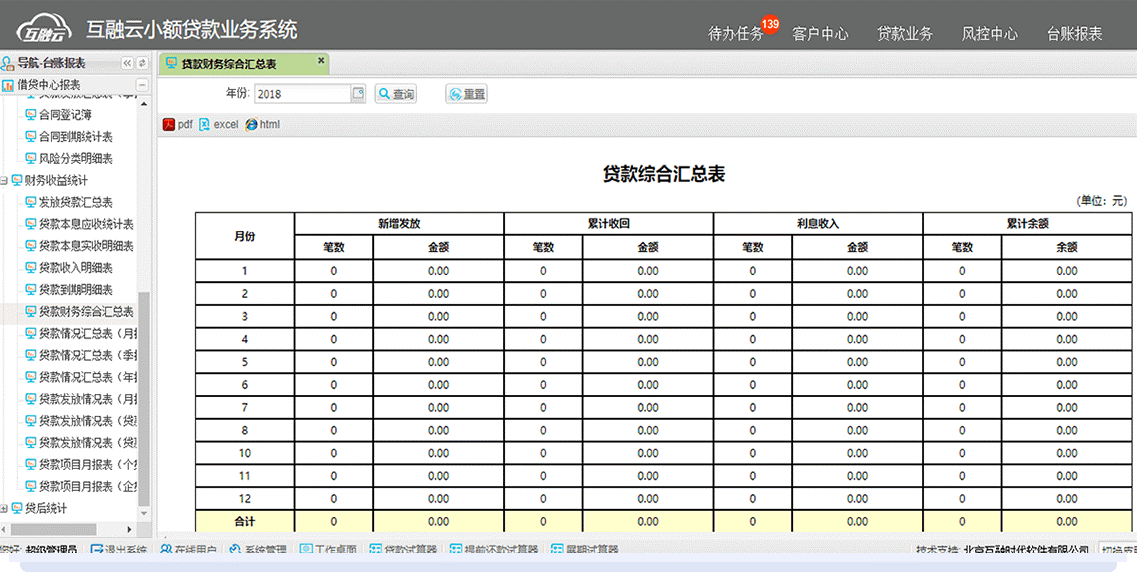Click the icon beside 贷款本息应收统计表

30,224
